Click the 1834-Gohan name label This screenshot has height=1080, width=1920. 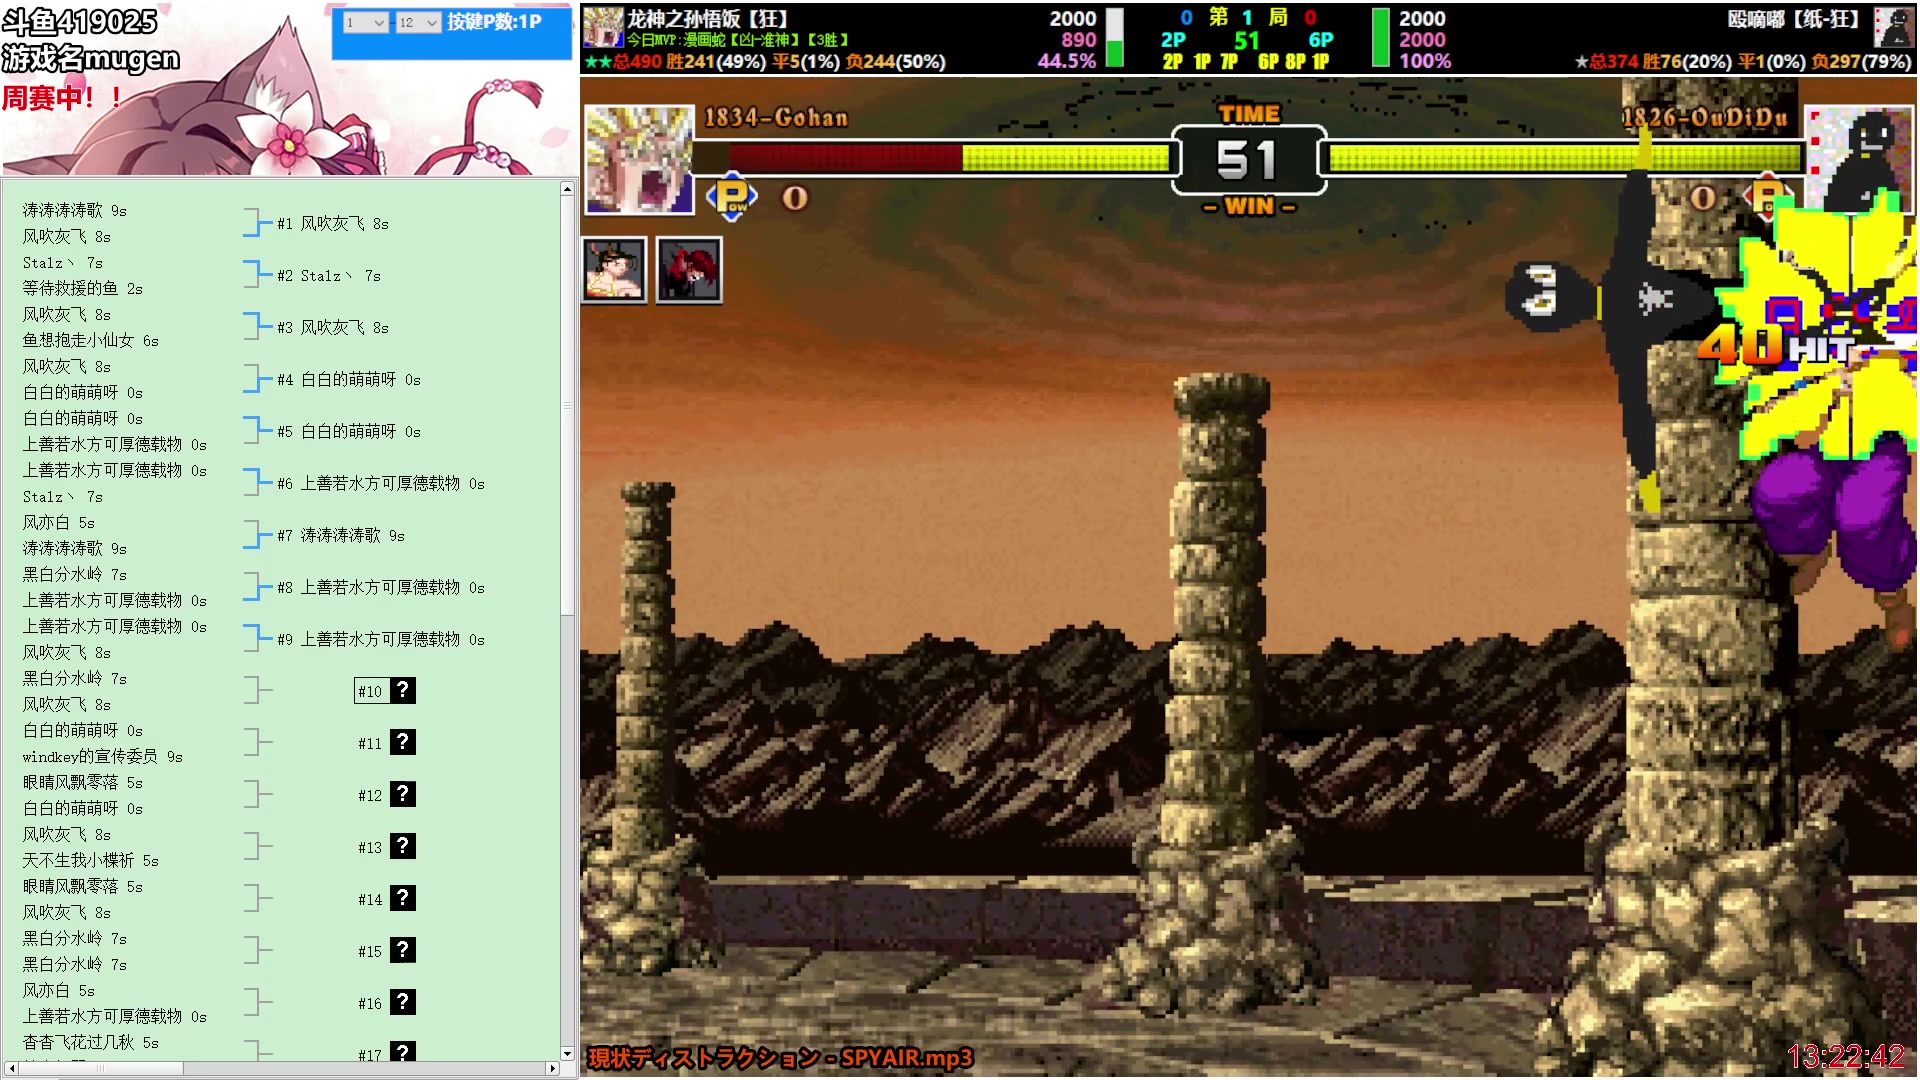[776, 118]
